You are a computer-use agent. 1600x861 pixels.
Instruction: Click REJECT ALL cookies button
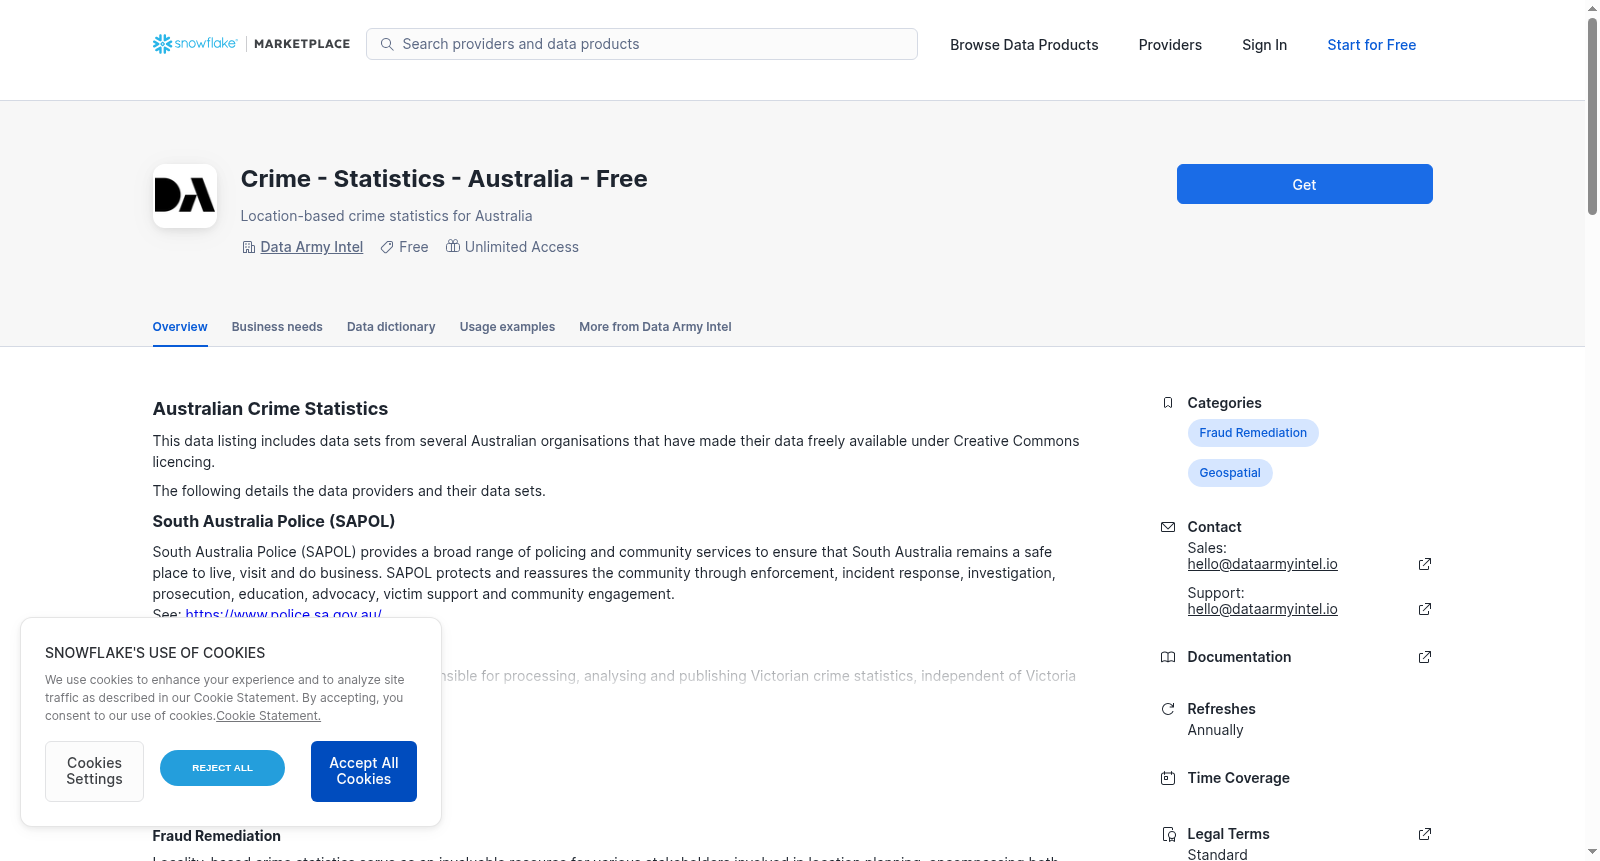pos(222,768)
